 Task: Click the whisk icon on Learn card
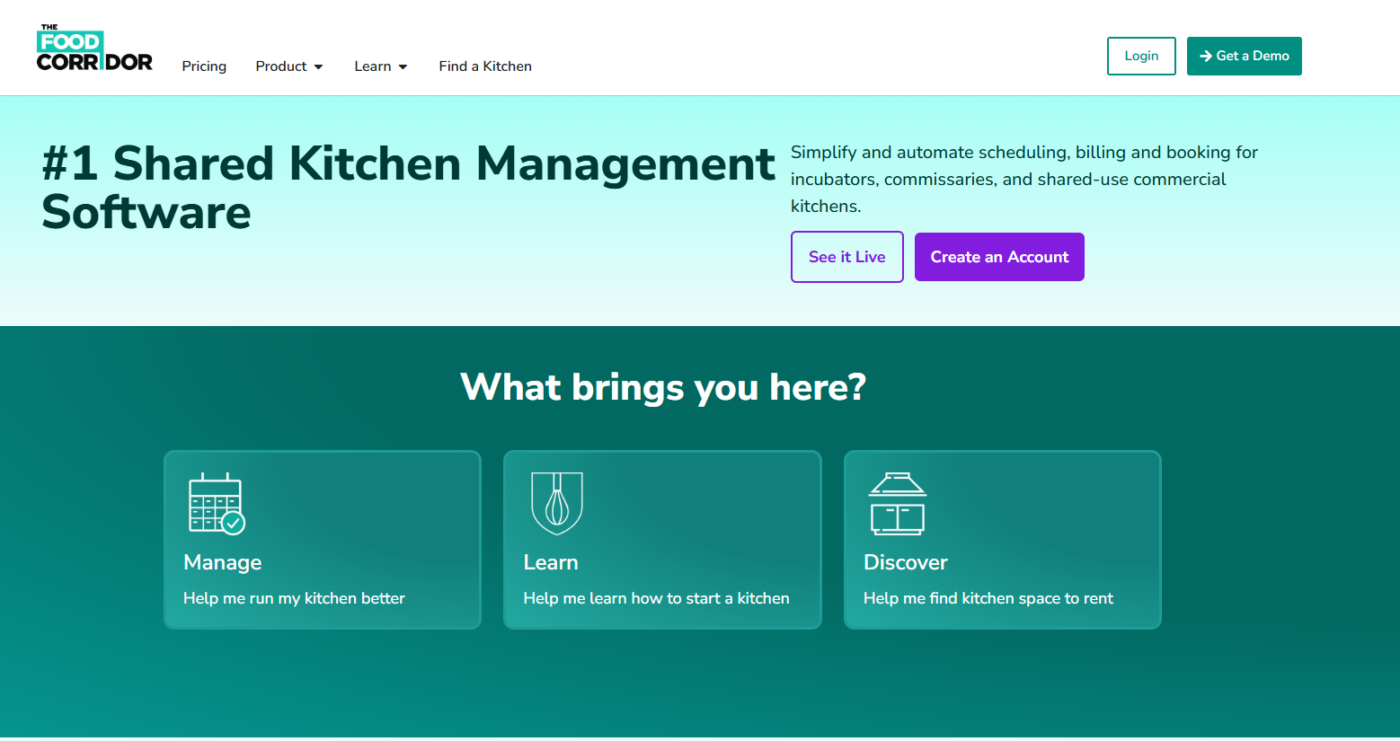coord(557,503)
